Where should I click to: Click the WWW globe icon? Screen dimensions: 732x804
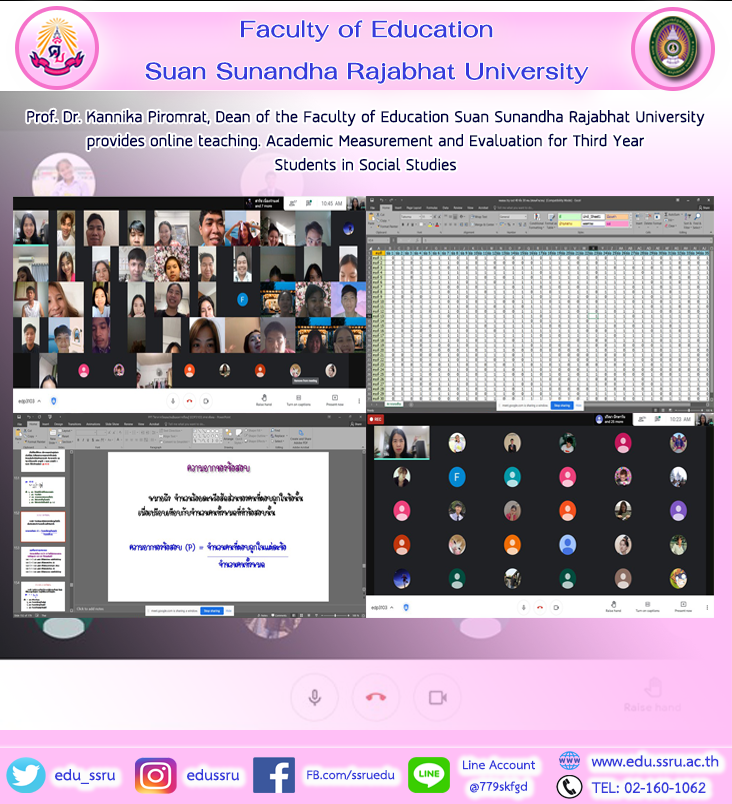(x=569, y=761)
